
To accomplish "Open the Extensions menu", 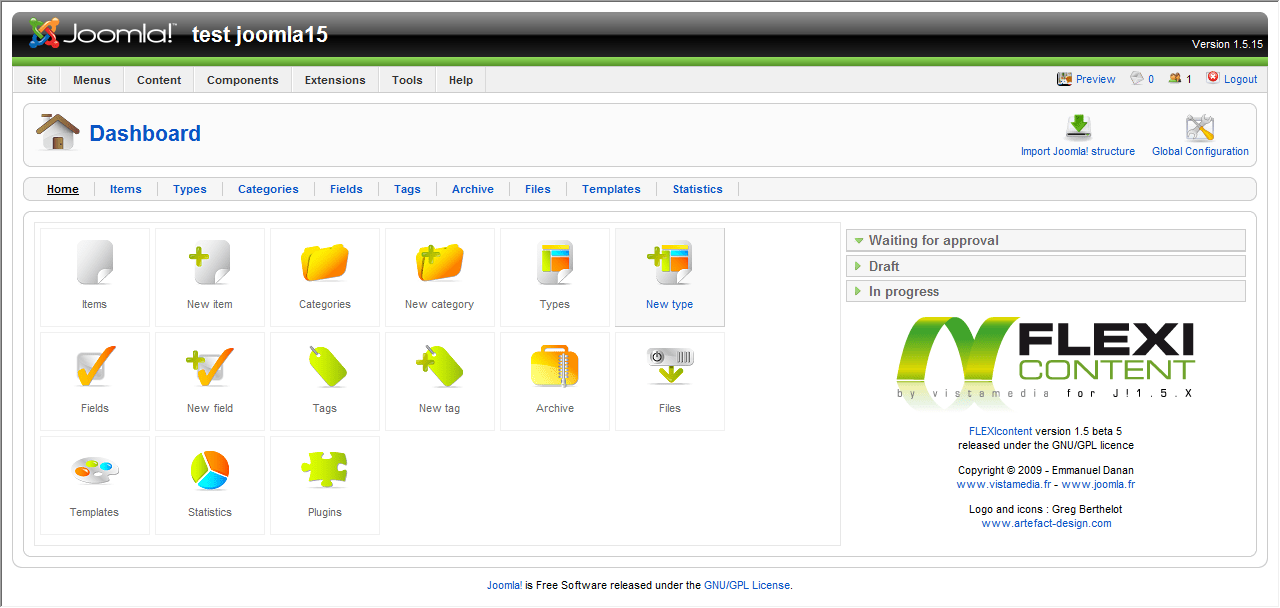I will [335, 80].
